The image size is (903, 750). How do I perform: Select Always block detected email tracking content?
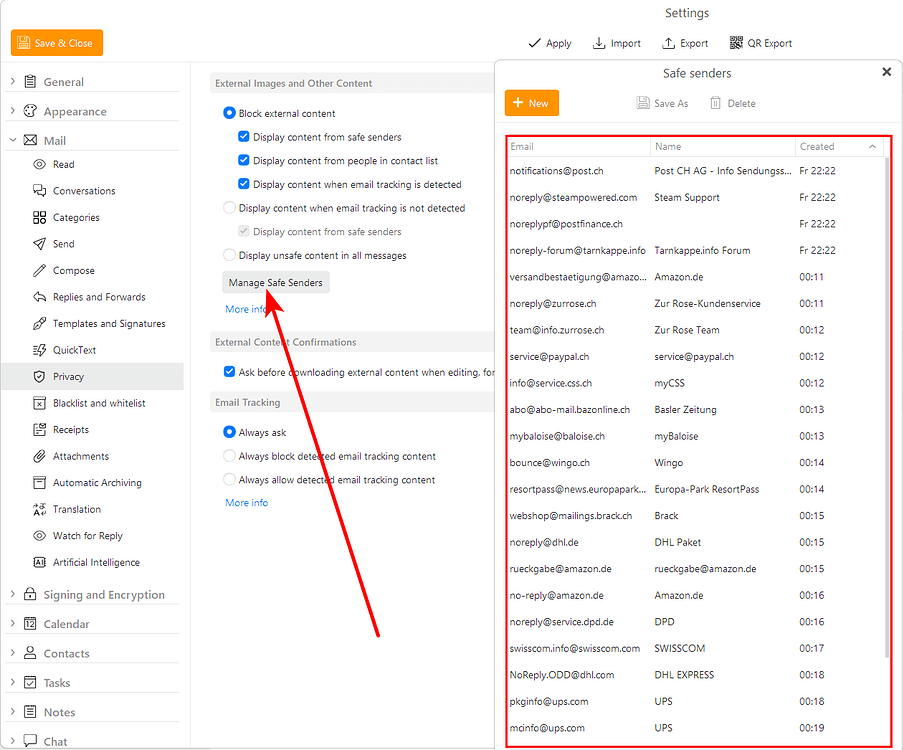click(229, 456)
